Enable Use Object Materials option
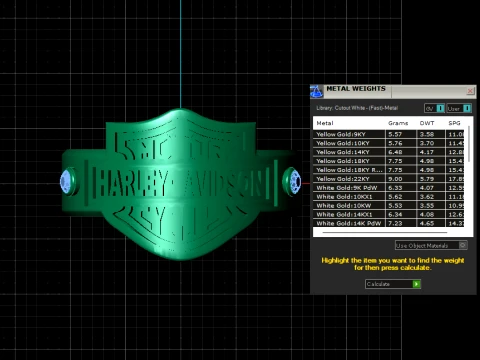Image resolution: width=480 pixels, height=360 pixels. coord(431,246)
